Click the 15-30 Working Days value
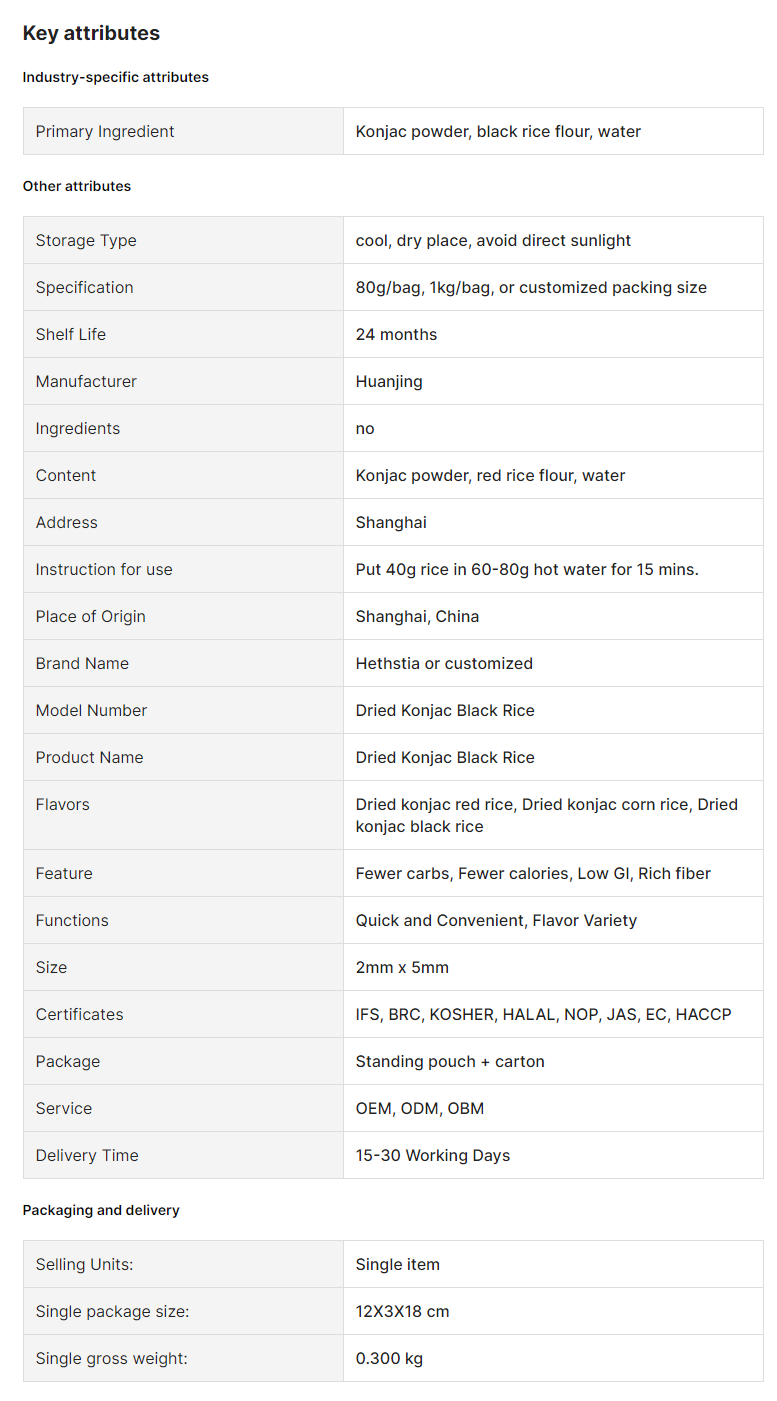 click(x=433, y=1155)
